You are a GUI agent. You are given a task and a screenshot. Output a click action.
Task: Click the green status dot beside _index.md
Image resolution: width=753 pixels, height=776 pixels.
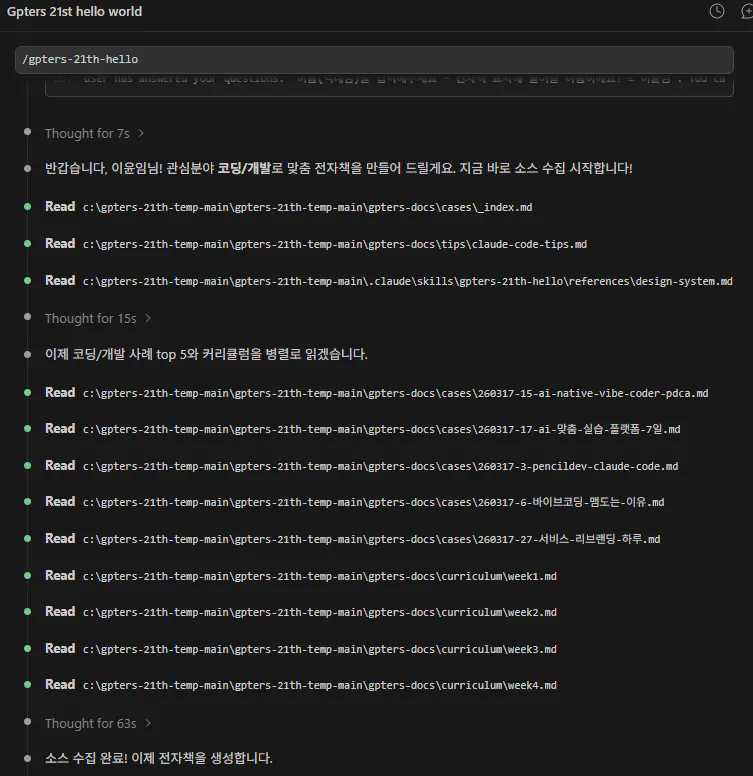28,206
